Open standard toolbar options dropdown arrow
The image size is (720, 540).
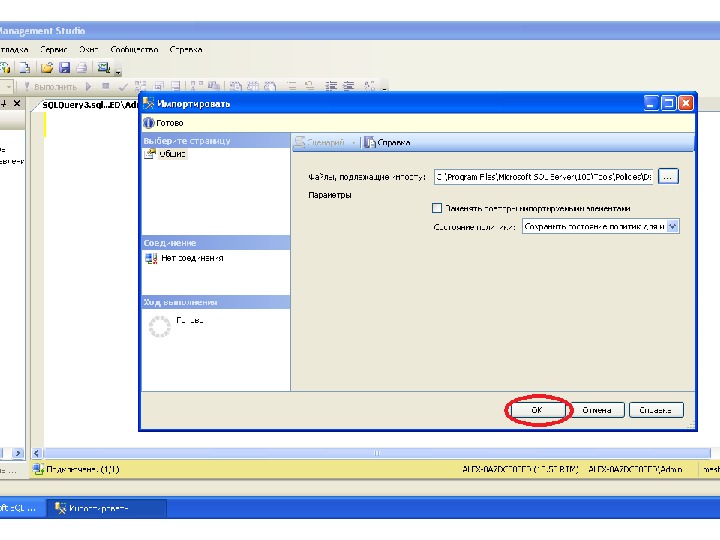click(118, 71)
